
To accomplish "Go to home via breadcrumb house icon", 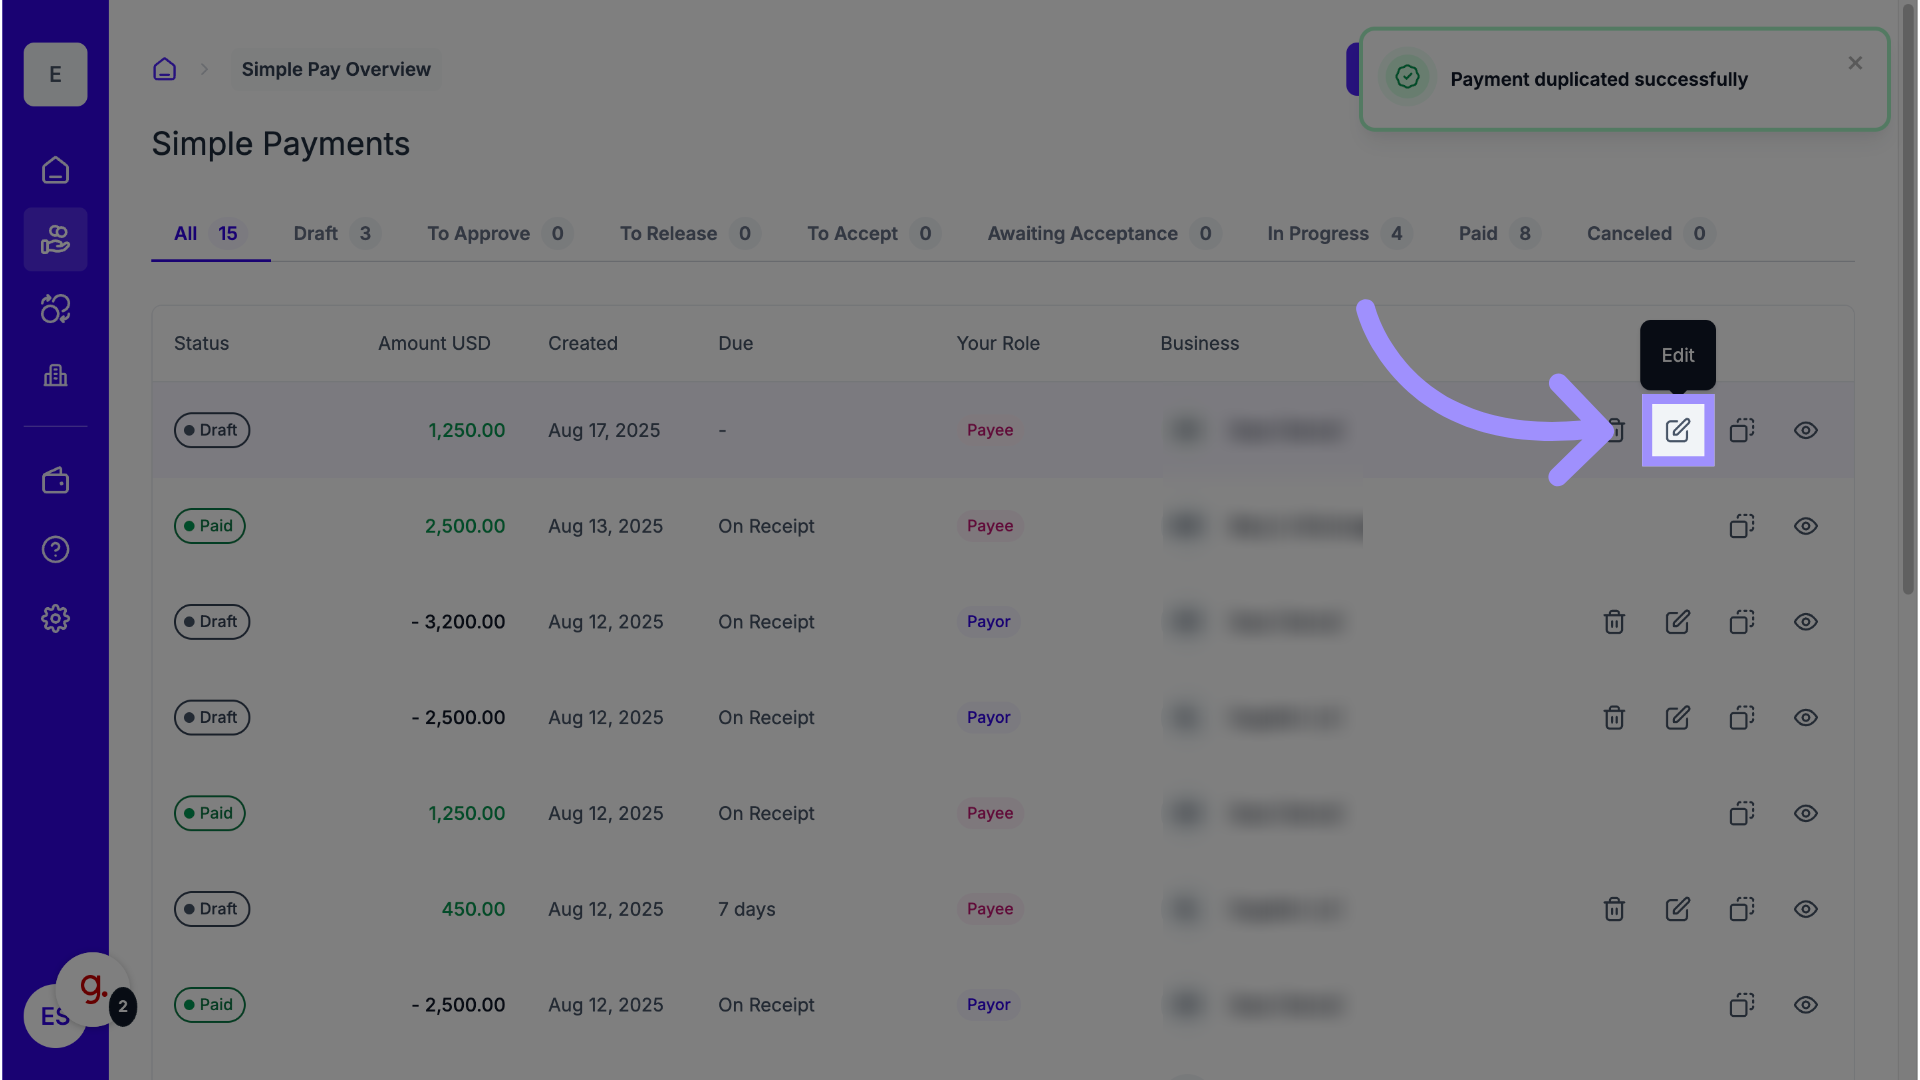I will [x=164, y=69].
